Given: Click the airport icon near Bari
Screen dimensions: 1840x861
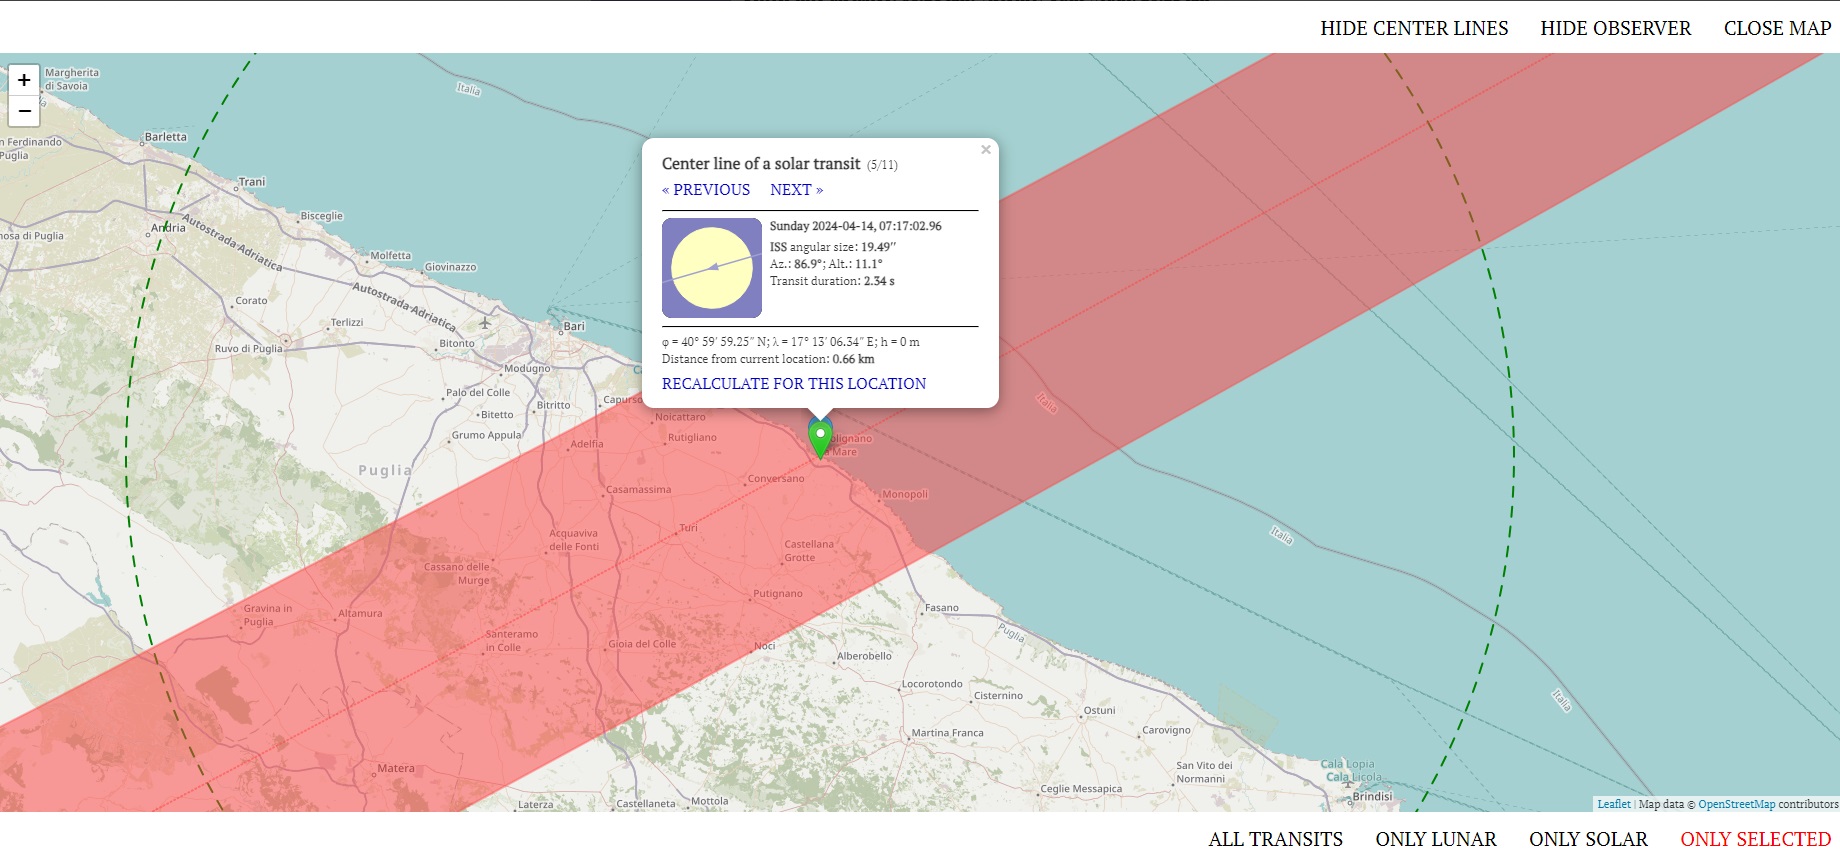Looking at the screenshot, I should (x=485, y=322).
